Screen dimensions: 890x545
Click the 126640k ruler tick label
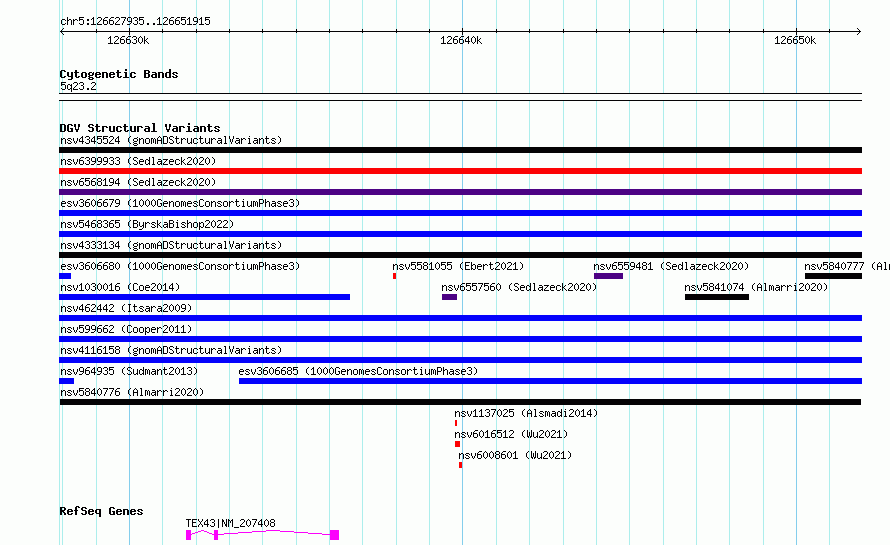point(461,40)
